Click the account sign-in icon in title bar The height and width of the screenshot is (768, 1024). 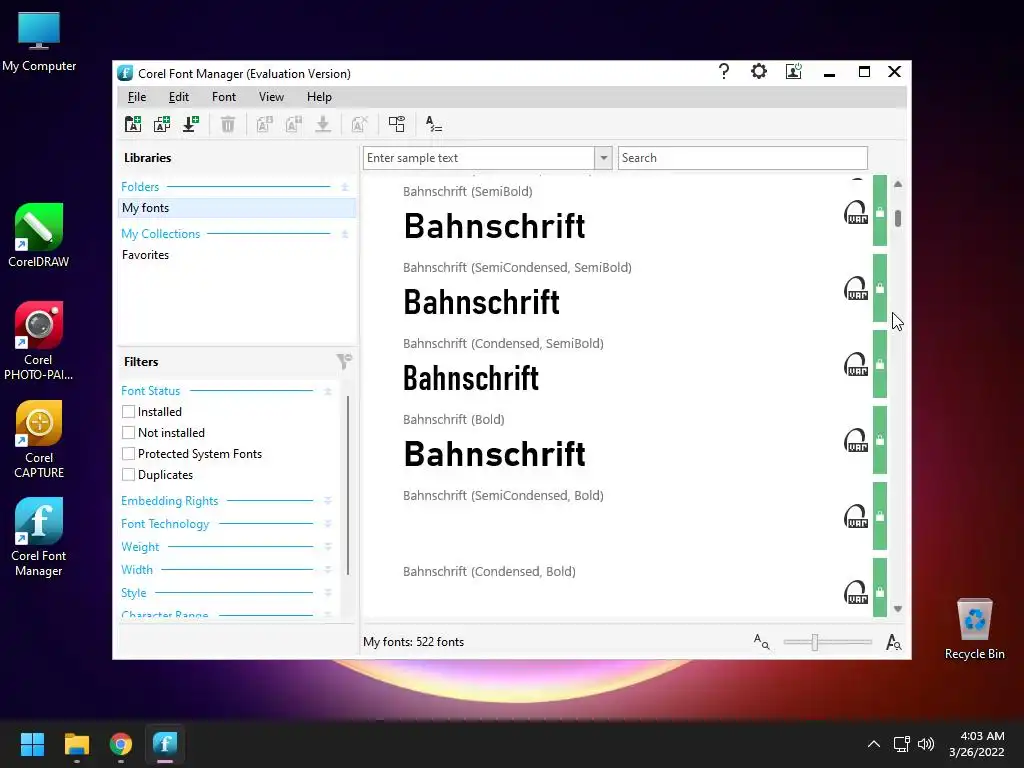pyautogui.click(x=793, y=72)
